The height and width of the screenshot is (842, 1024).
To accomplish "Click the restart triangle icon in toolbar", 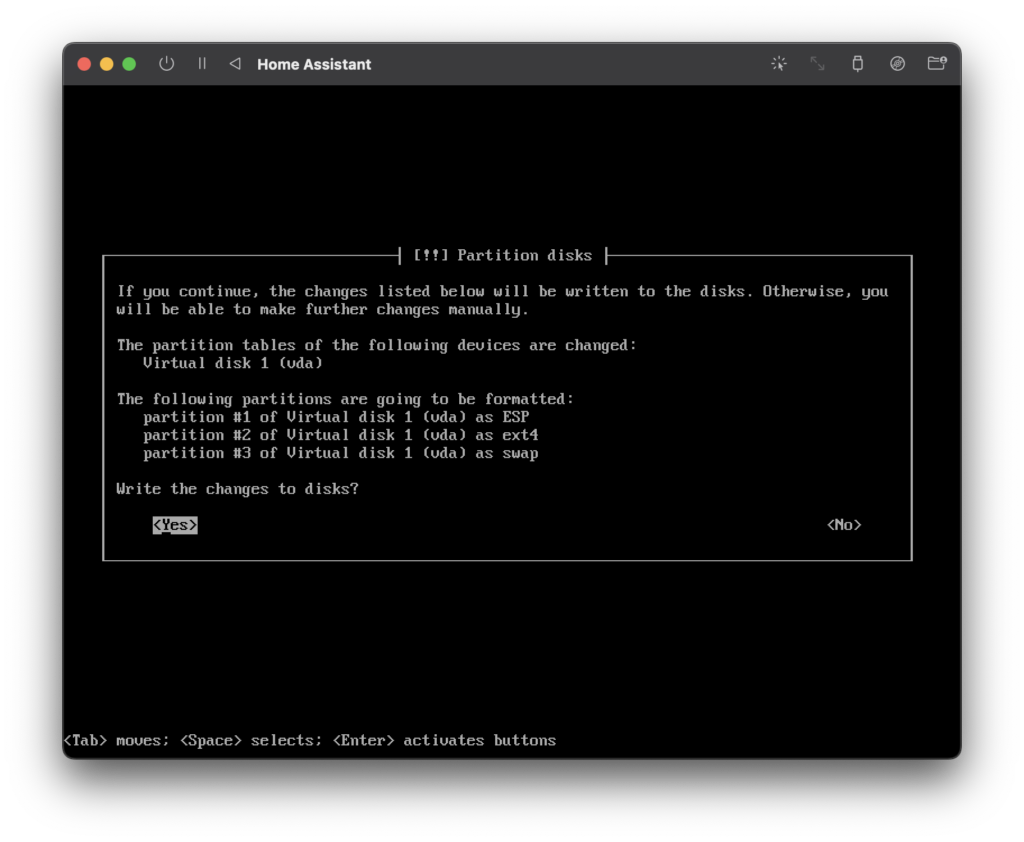I will pyautogui.click(x=235, y=64).
